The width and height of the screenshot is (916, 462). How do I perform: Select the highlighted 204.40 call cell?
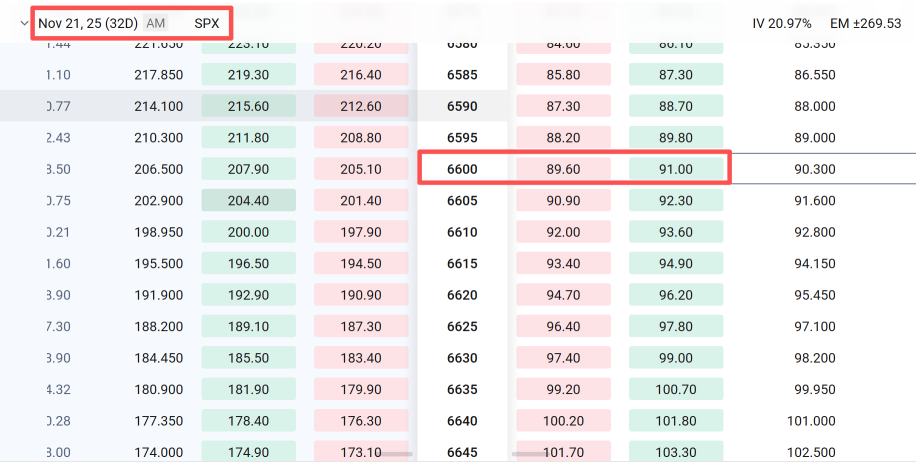[x=248, y=201]
